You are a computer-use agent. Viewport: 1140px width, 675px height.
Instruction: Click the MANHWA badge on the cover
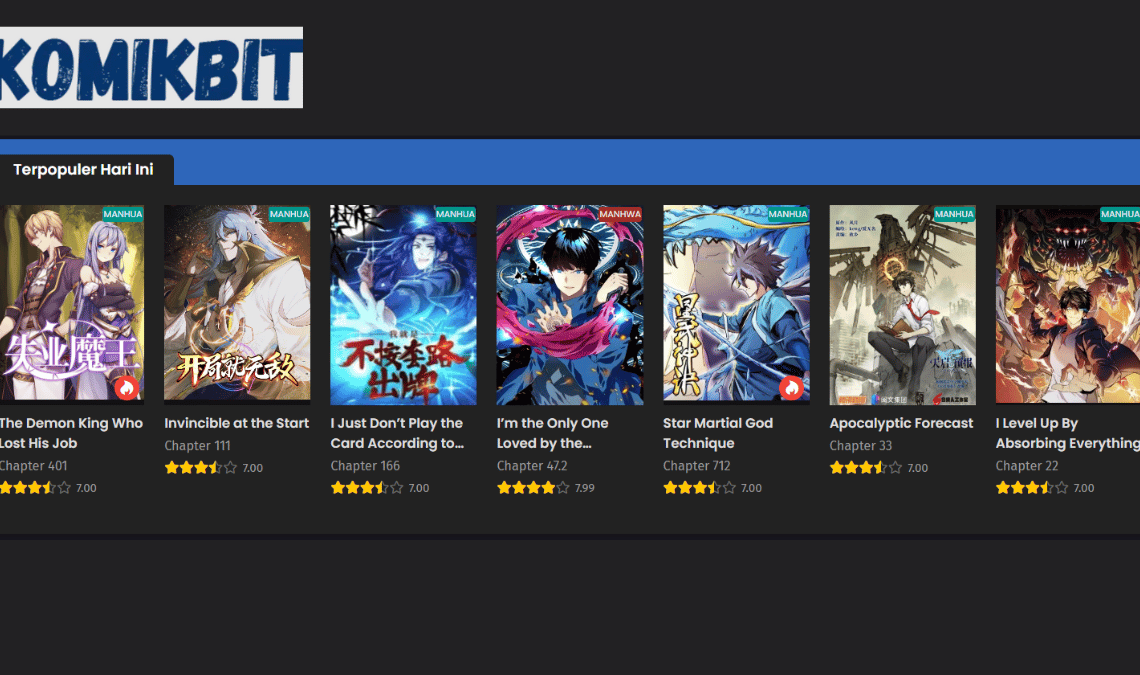(620, 214)
